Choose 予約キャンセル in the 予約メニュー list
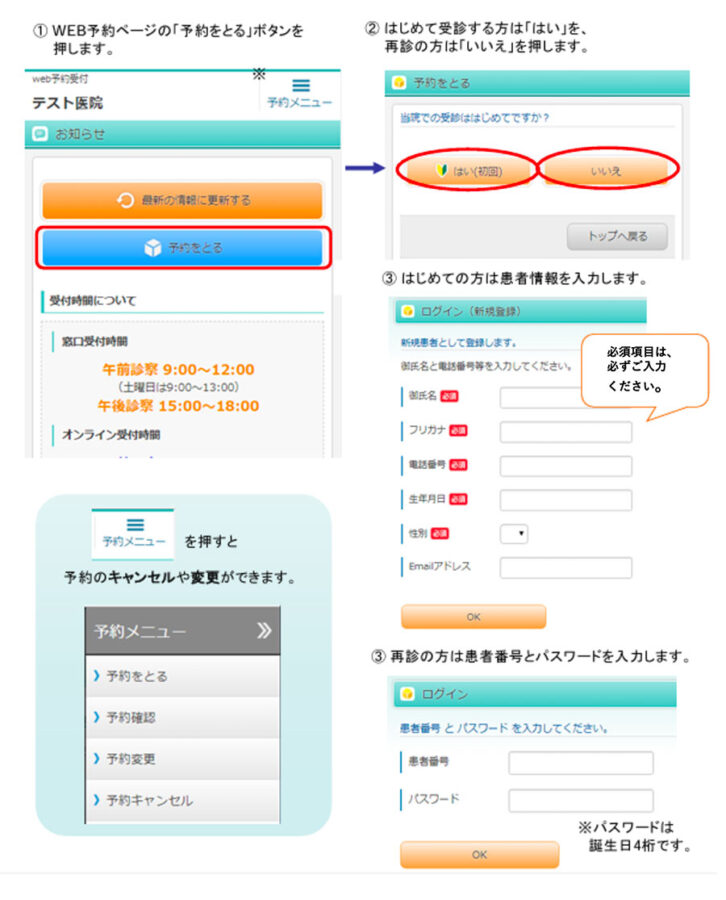 [181, 801]
